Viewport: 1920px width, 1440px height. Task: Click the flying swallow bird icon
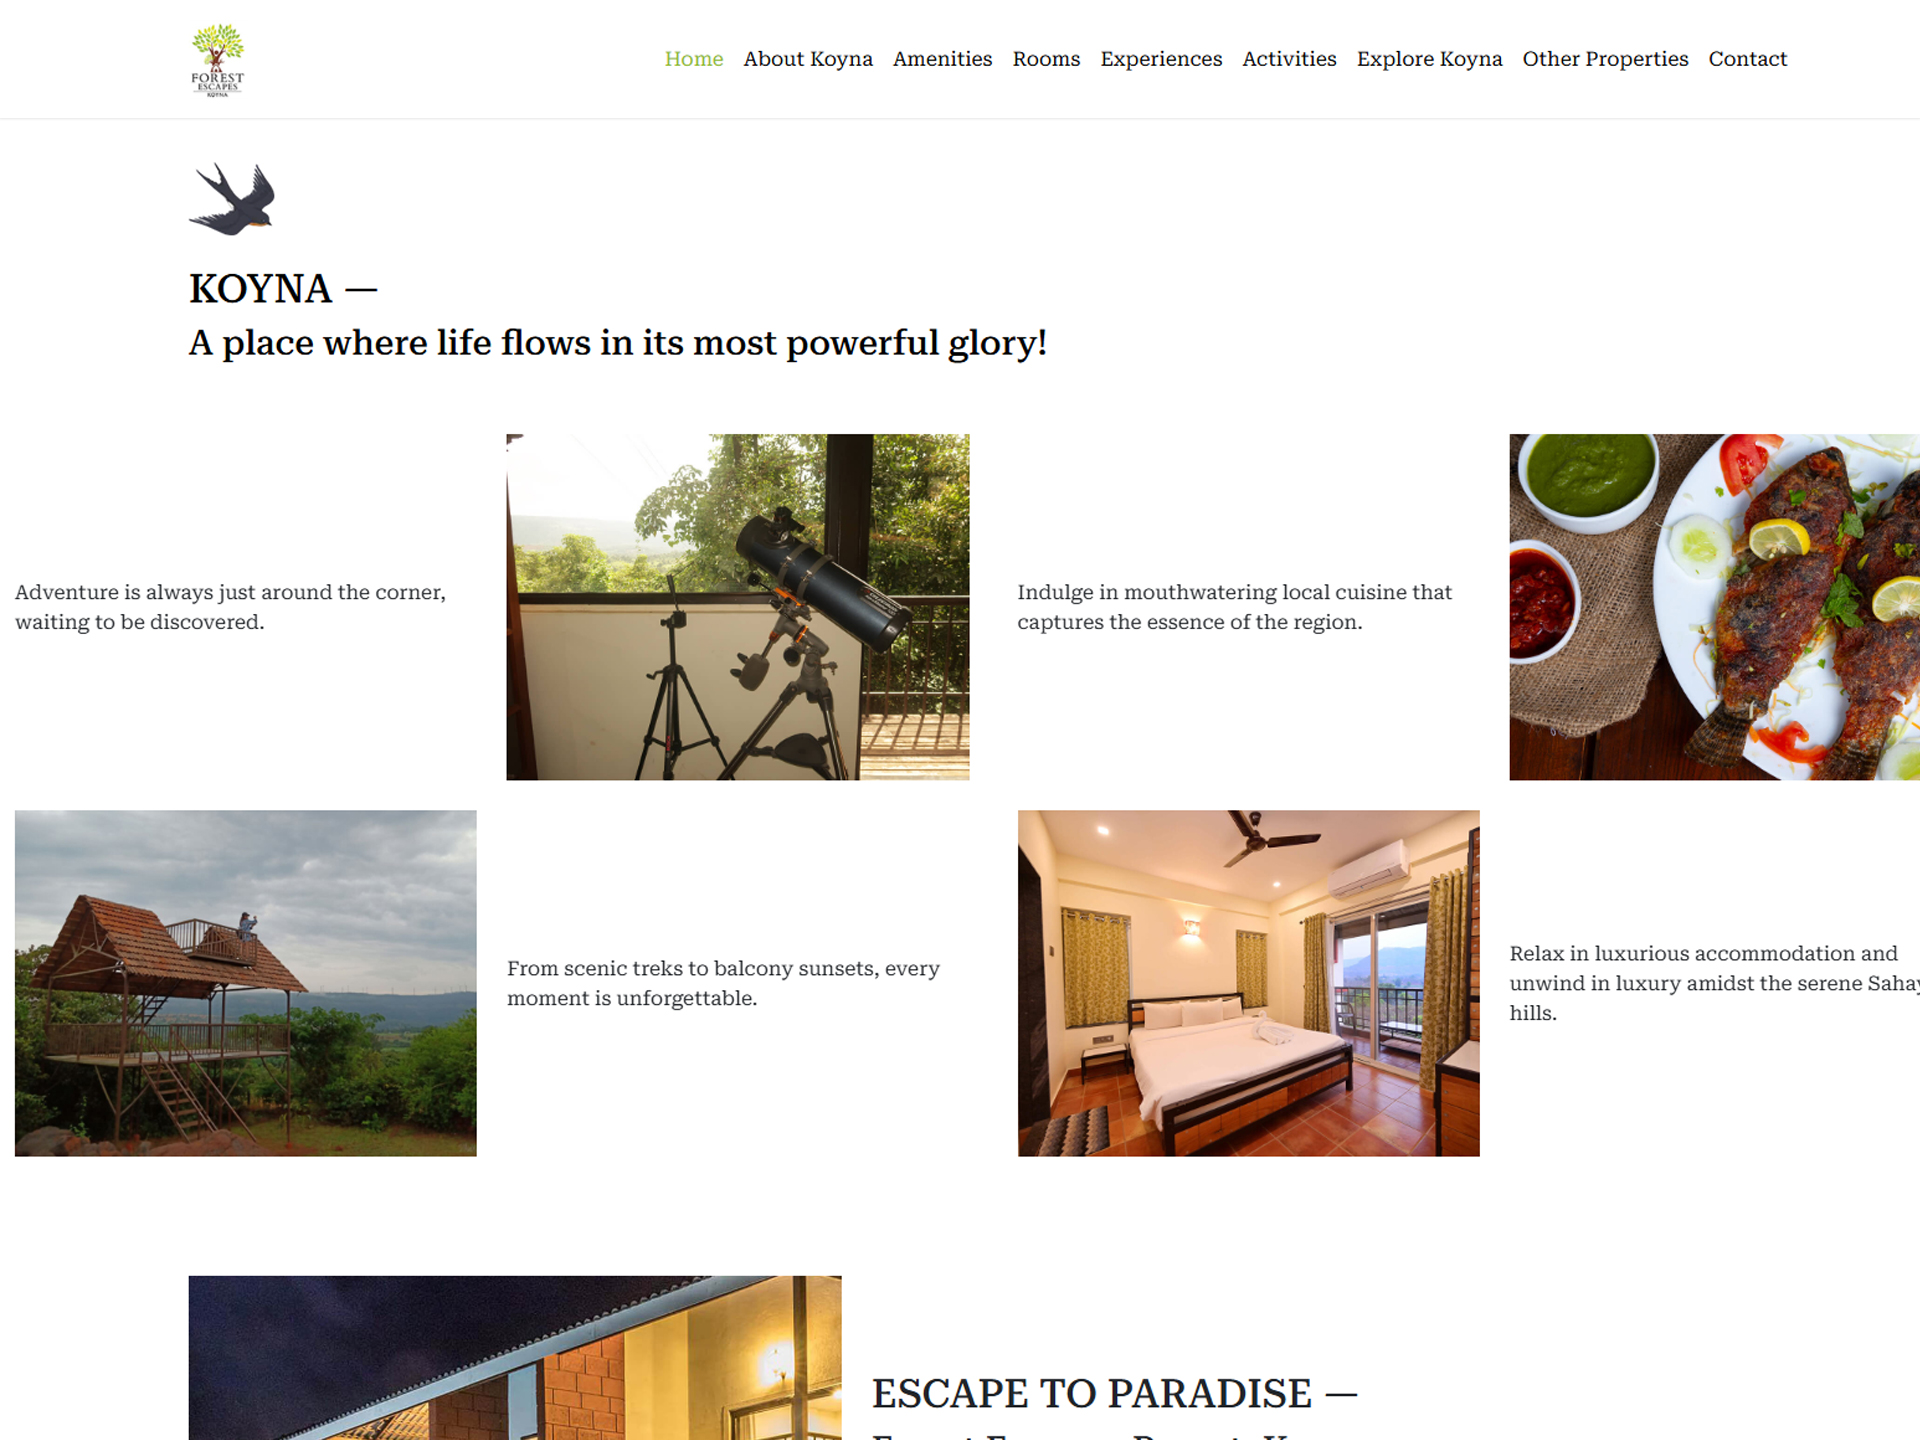pos(232,199)
